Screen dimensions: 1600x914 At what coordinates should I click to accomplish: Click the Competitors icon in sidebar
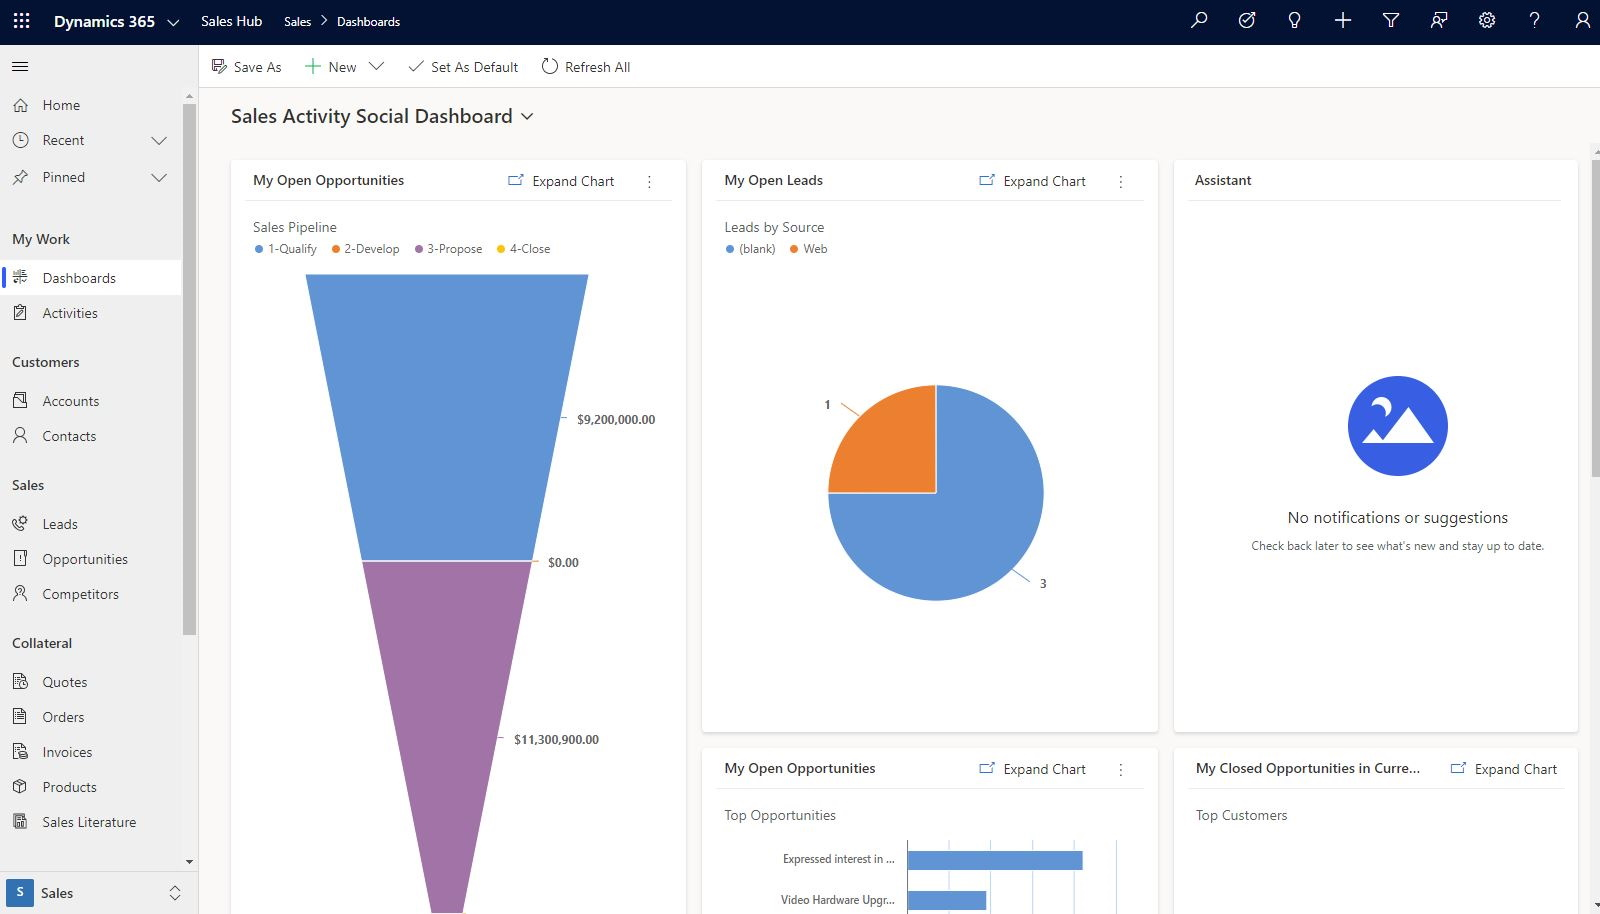click(20, 593)
